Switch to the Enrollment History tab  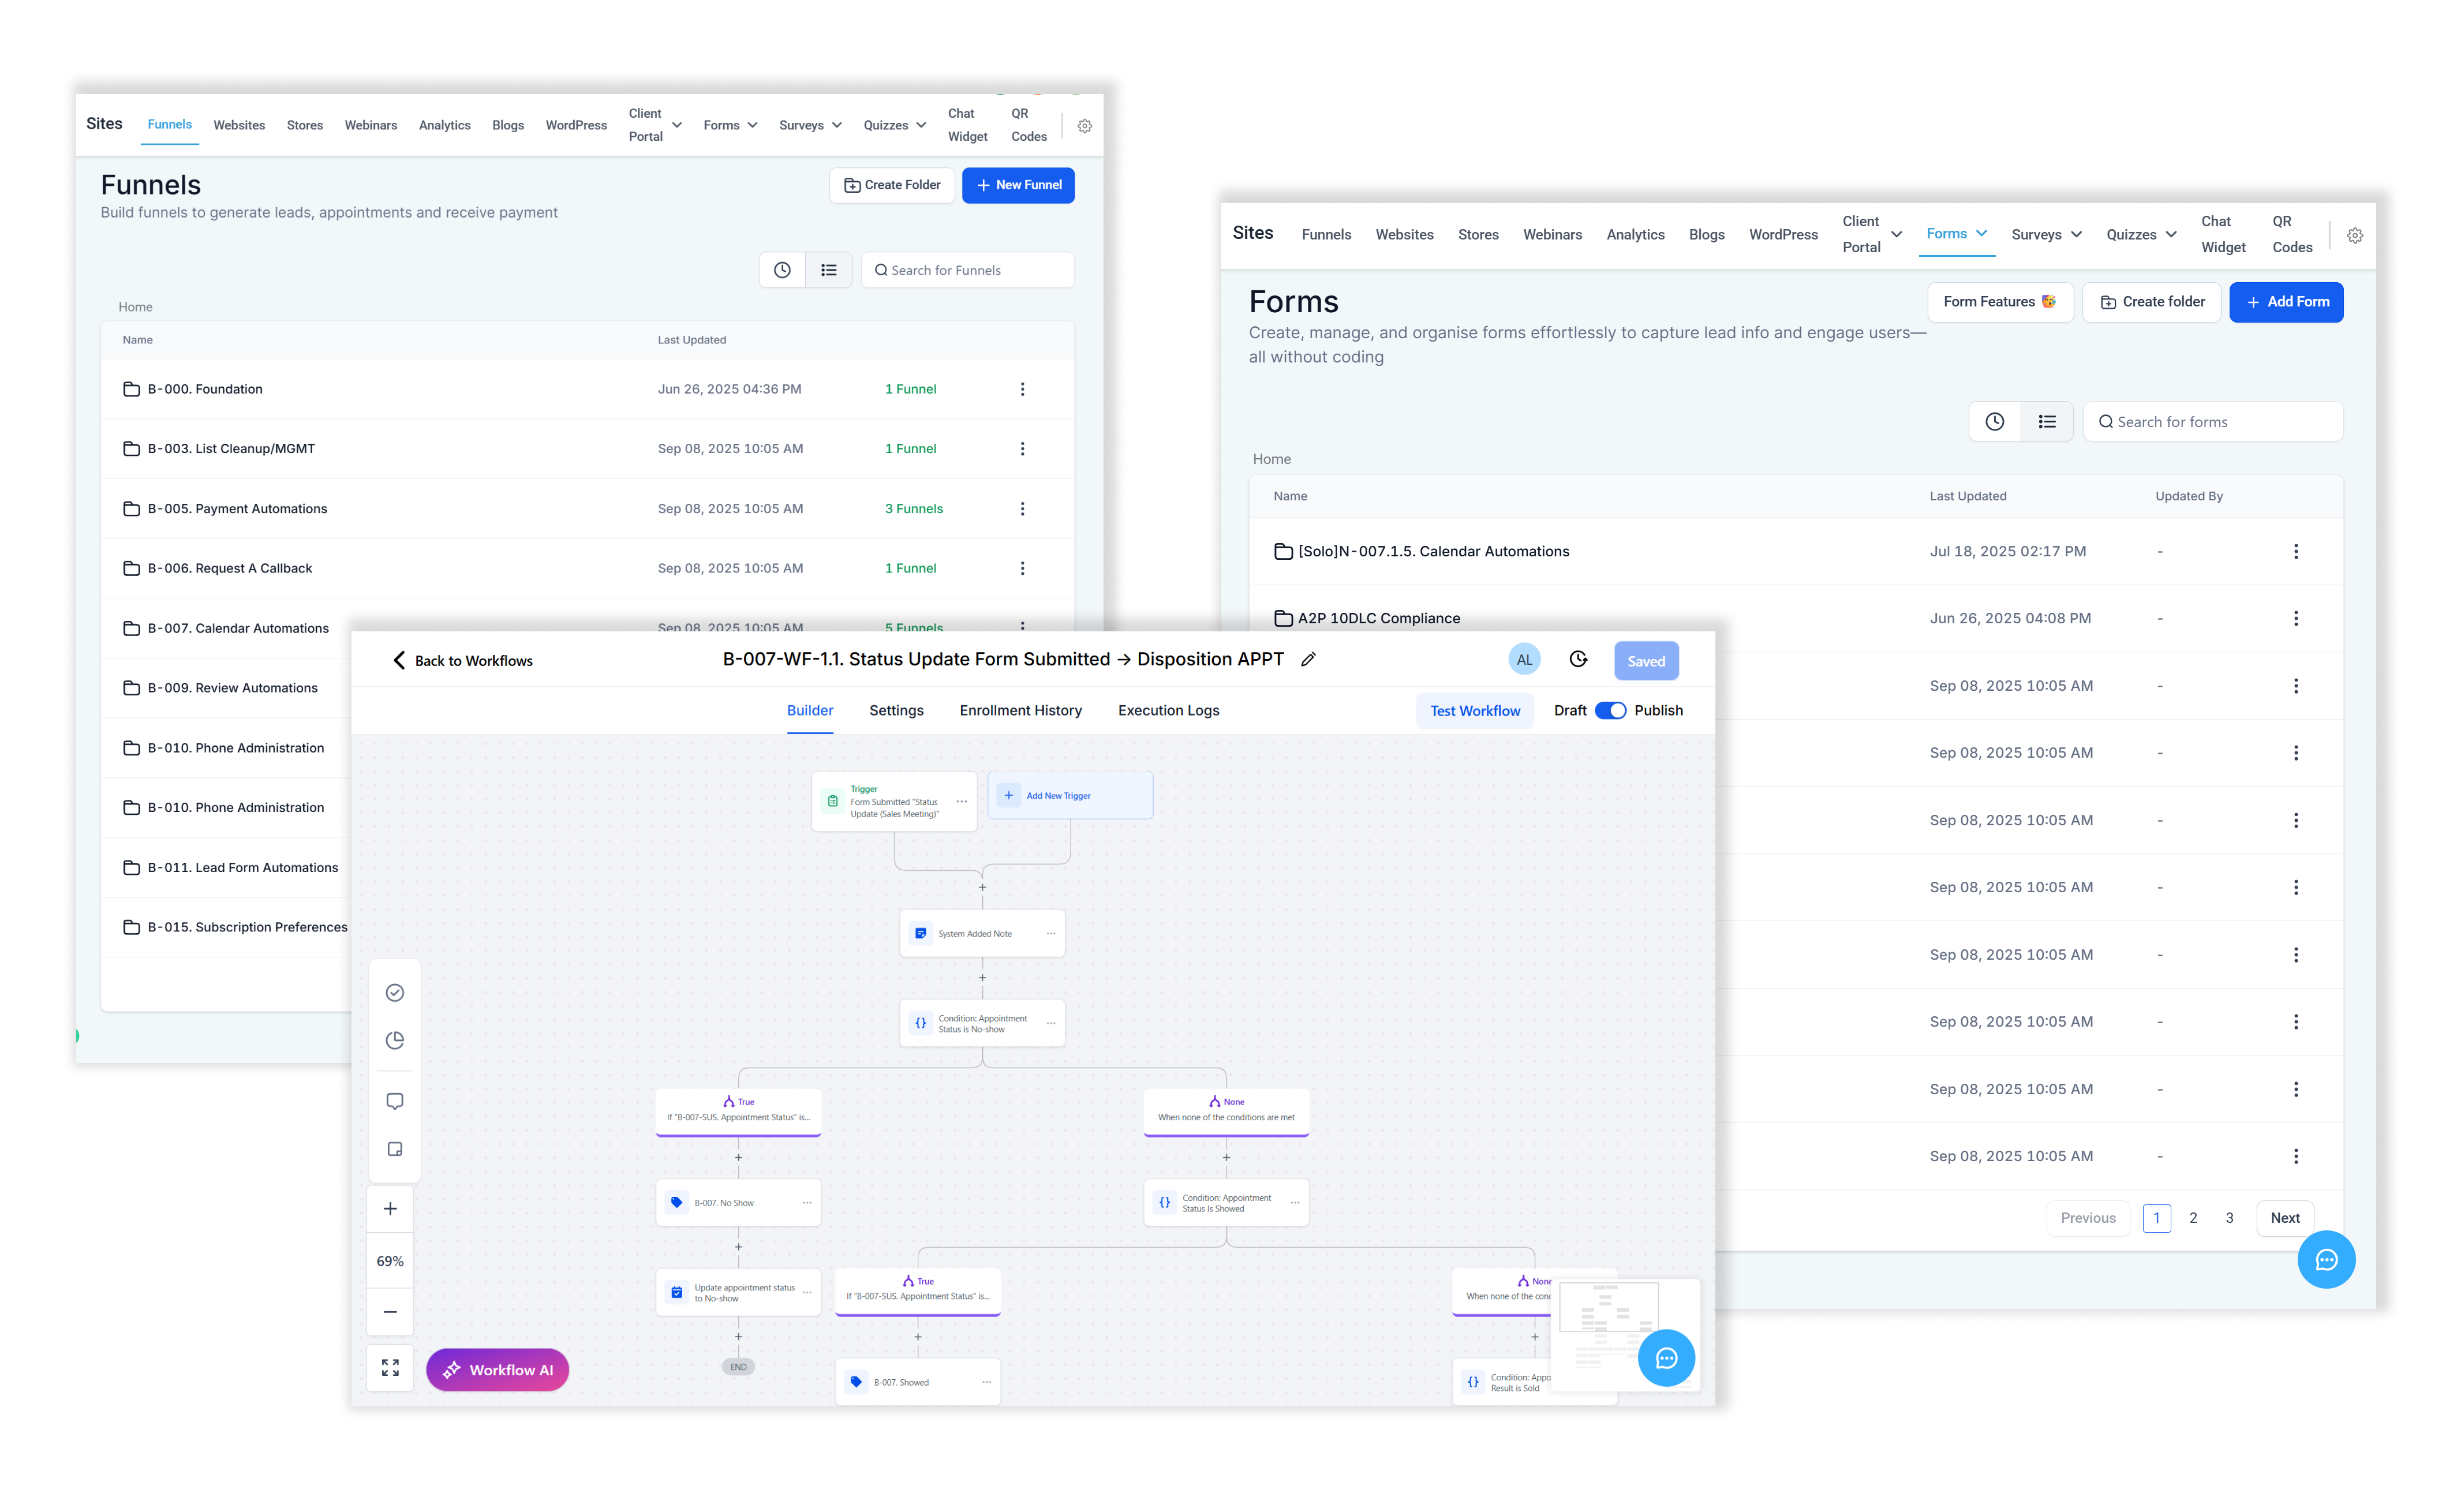click(x=1020, y=711)
